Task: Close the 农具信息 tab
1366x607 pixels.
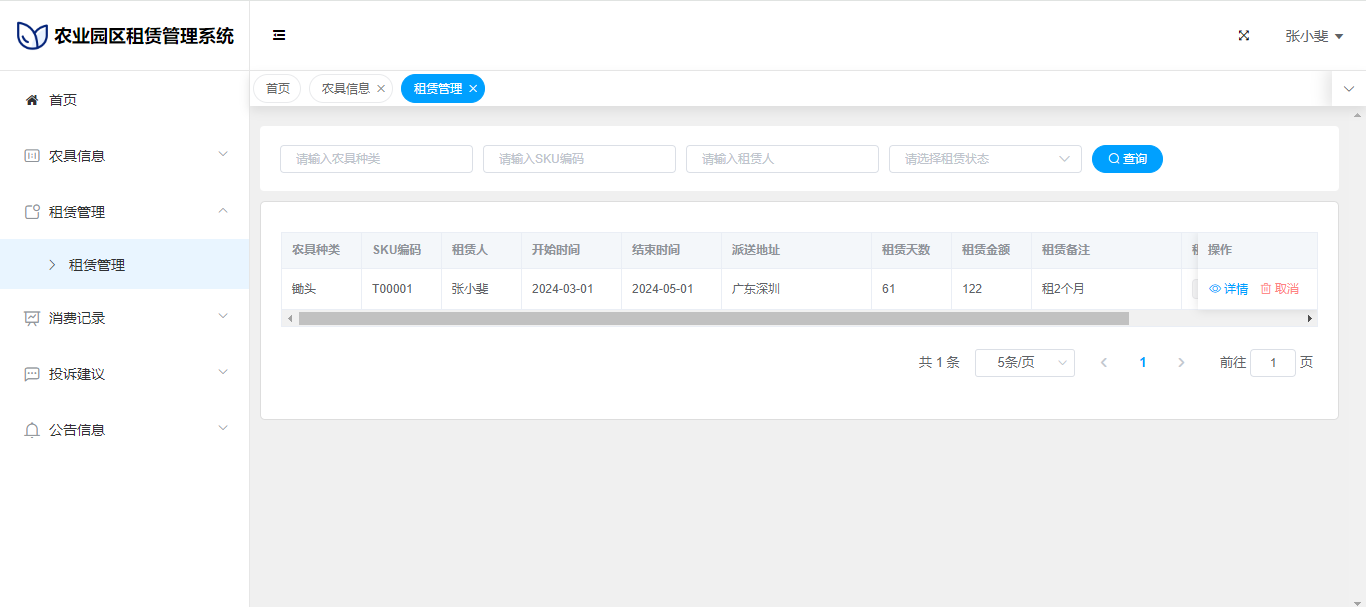Action: point(381,89)
